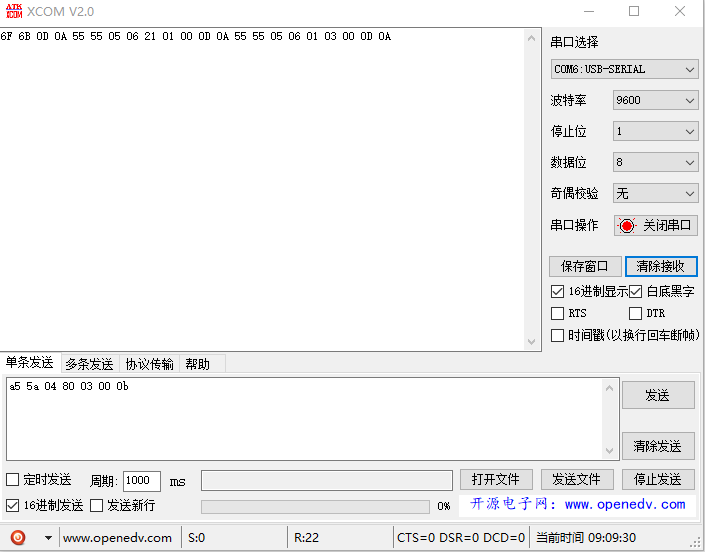
Task: Open the 协议传输 tab
Action: click(149, 364)
